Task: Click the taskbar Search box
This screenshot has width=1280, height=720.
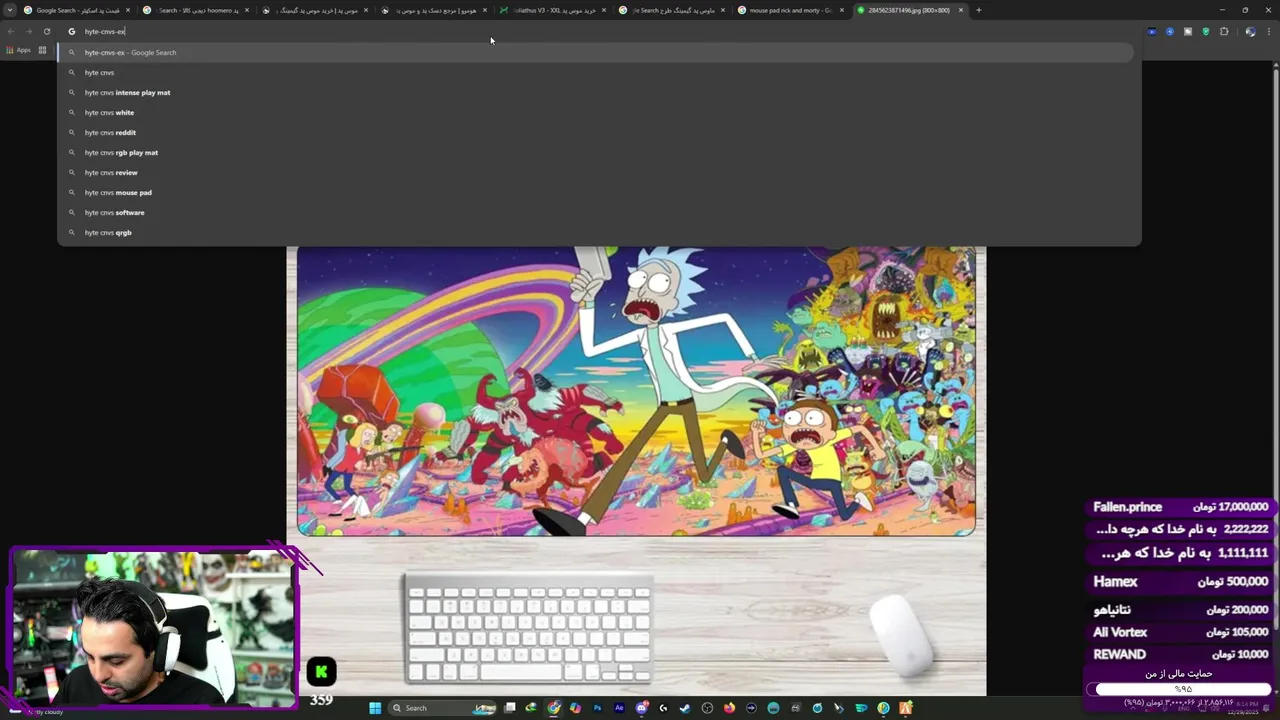Action: (x=441, y=708)
